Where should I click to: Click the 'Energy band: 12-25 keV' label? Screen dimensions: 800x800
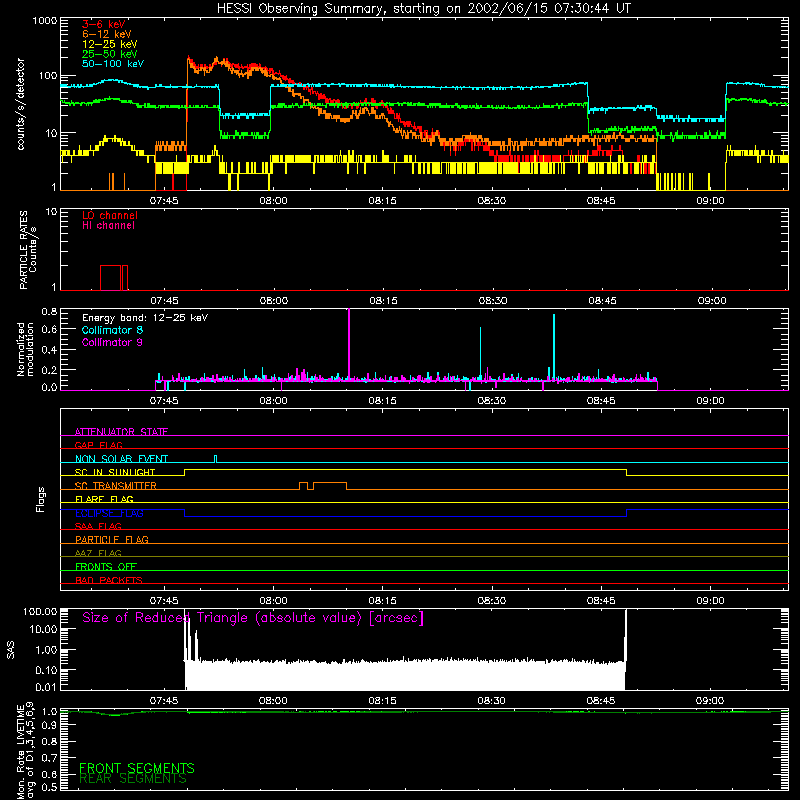(145, 318)
